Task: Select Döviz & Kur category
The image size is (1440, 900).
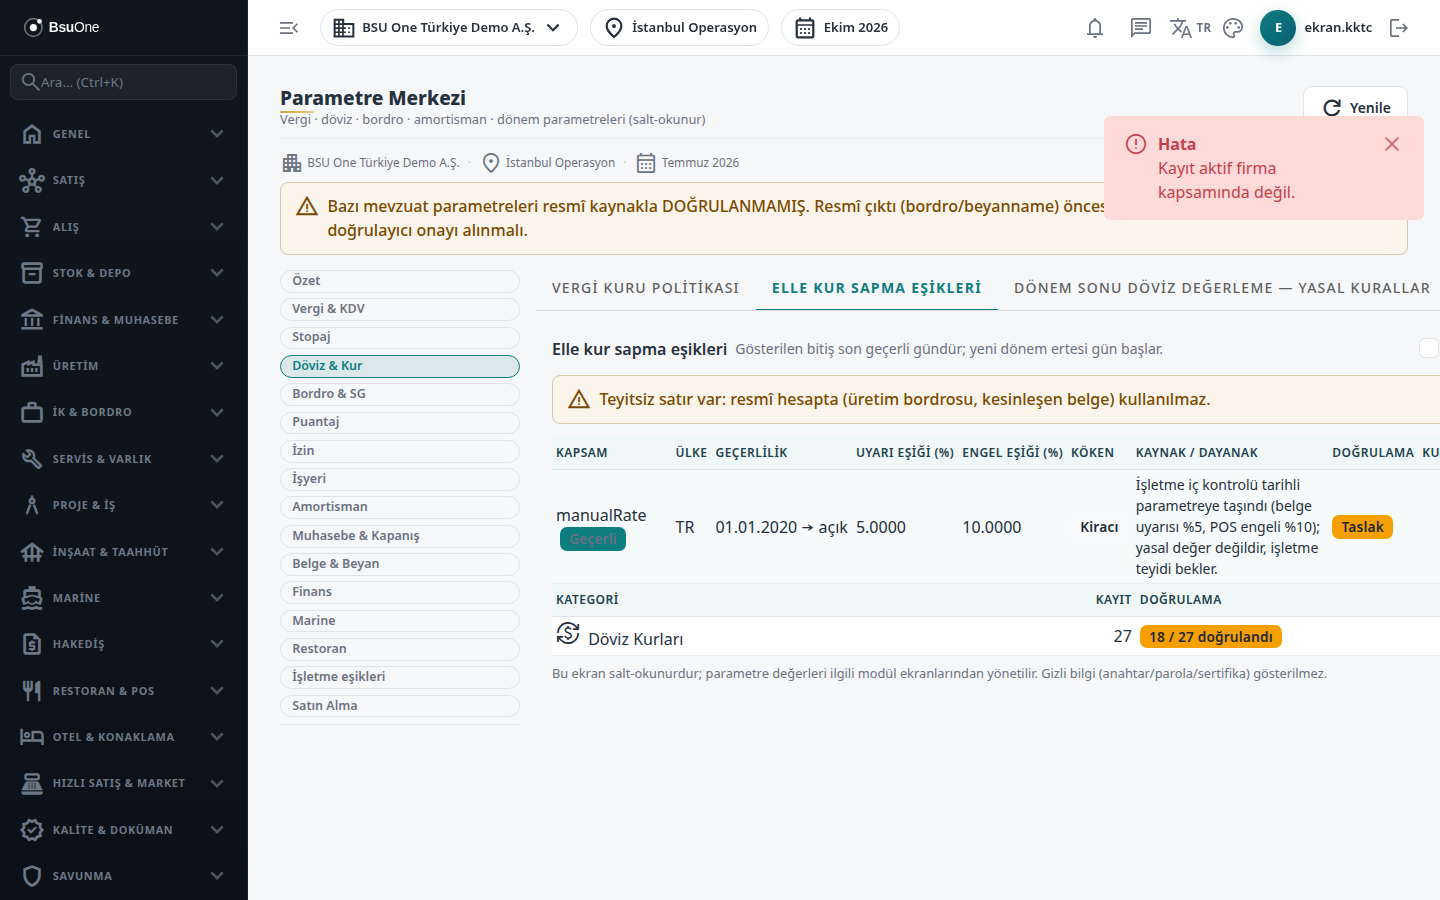Action: click(400, 366)
